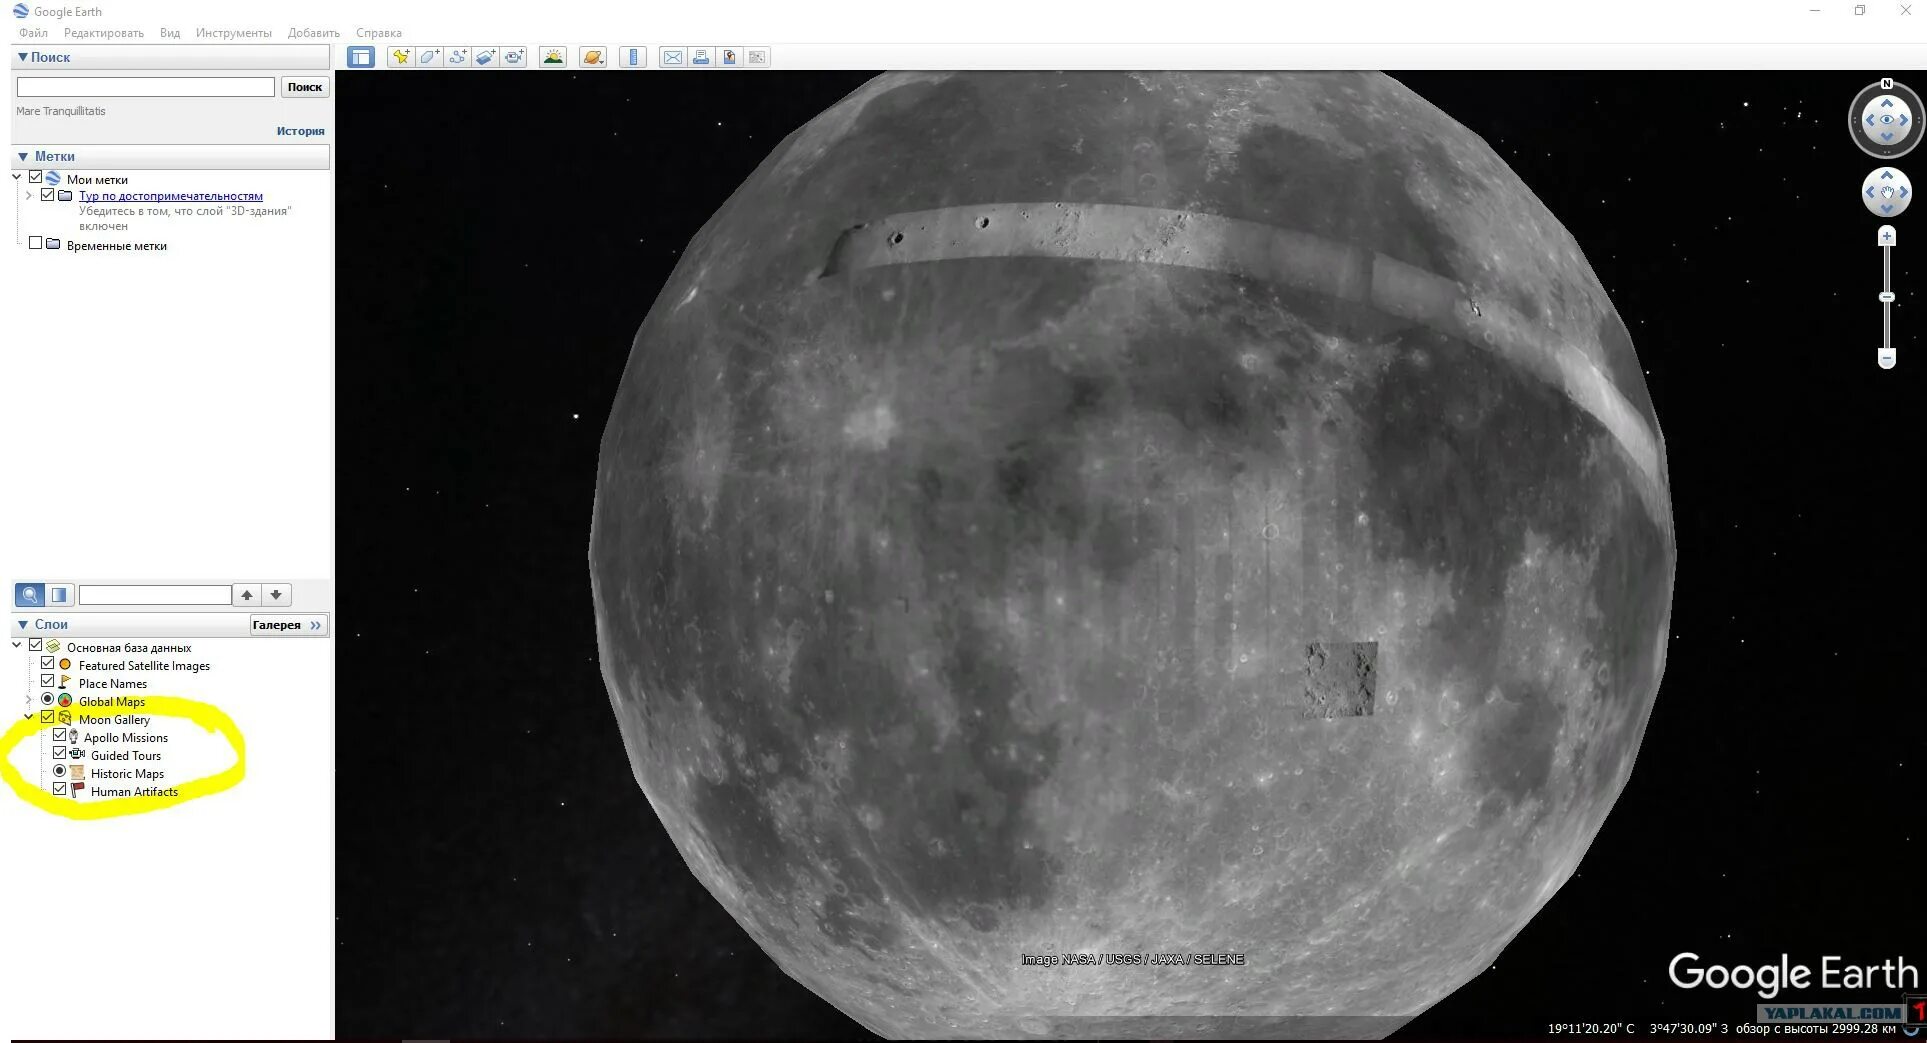Zoom in with the plus button

[1887, 237]
